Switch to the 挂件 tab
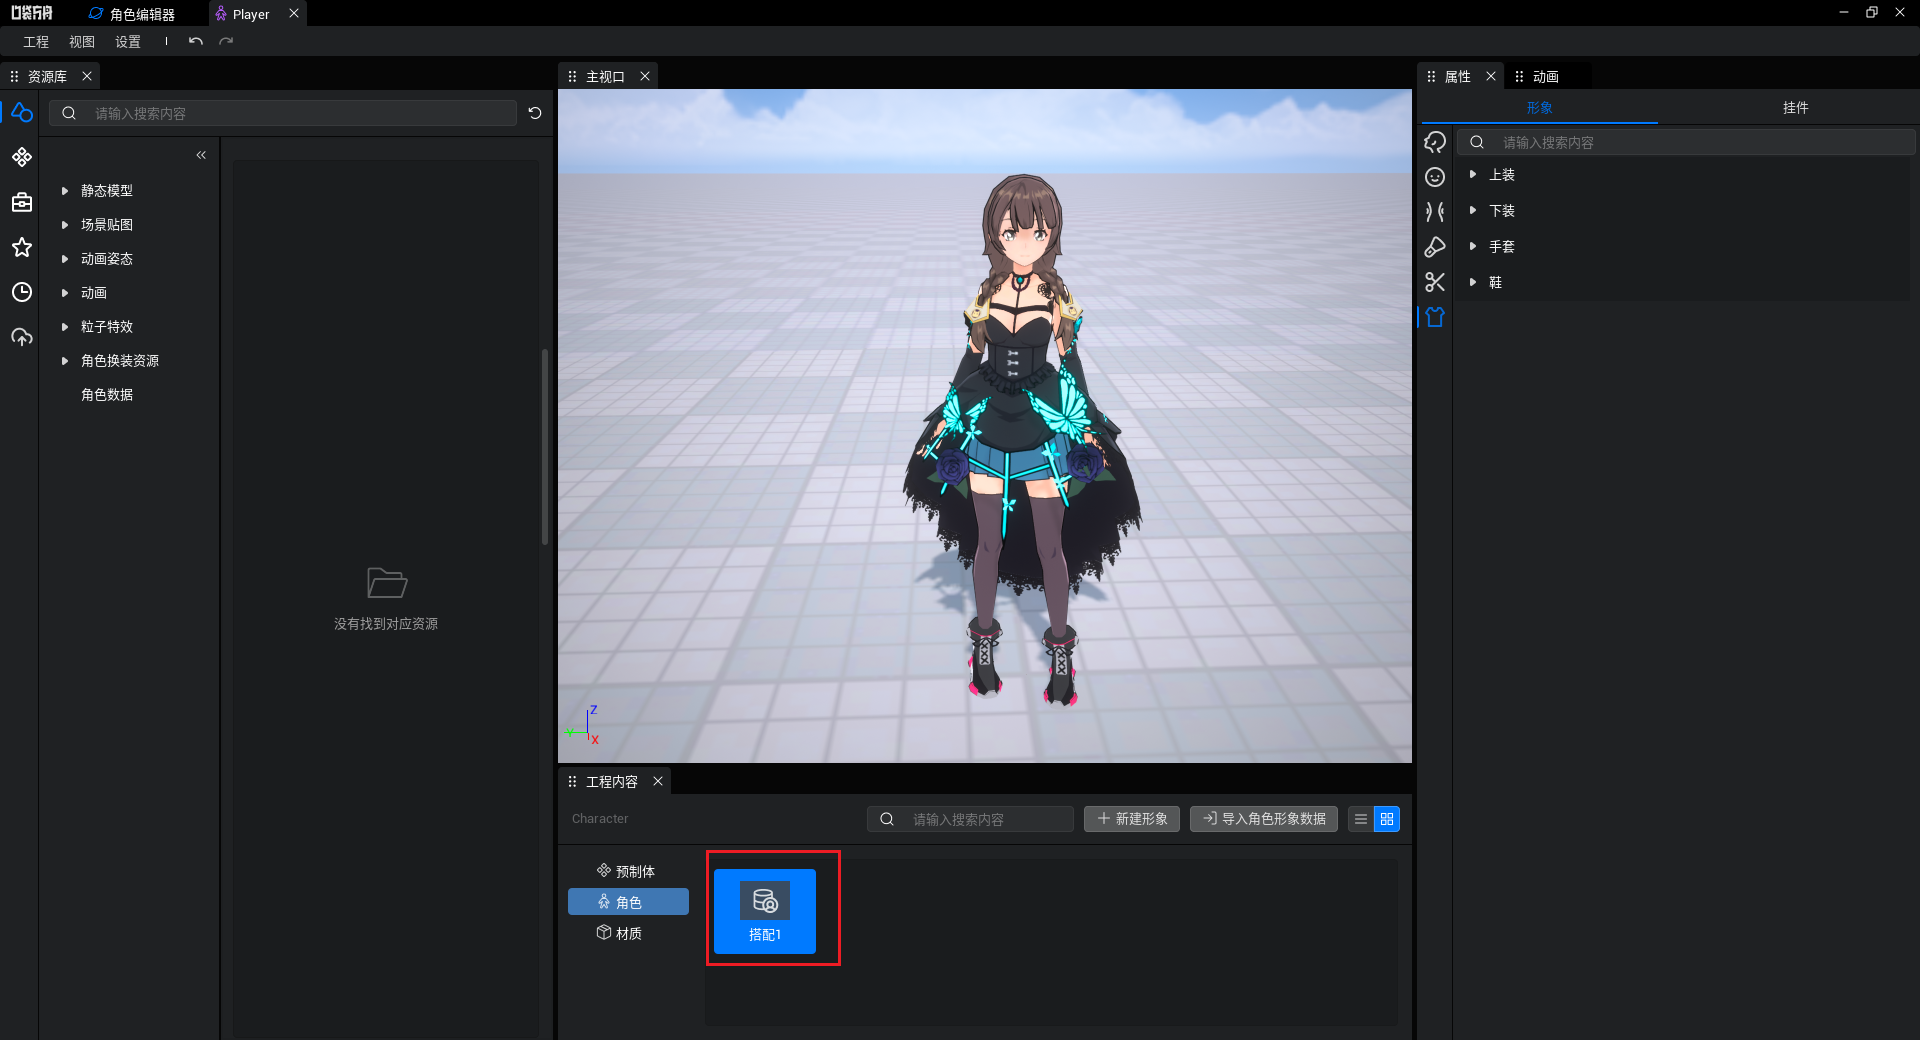Screen dimensions: 1920x1040 (1796, 108)
